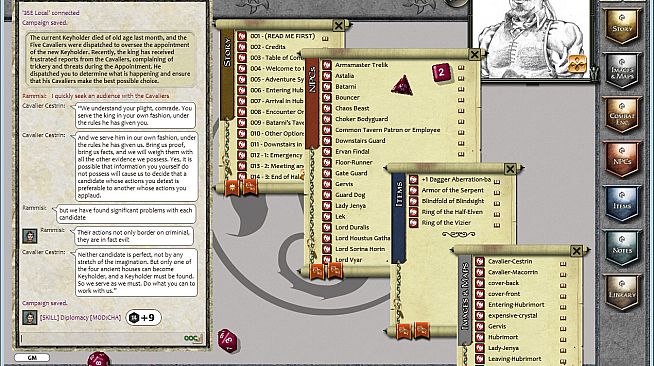Screen dimensions: 654x366
Task: Open story entry 007 - Arrival in Hub
Action: click(277, 101)
